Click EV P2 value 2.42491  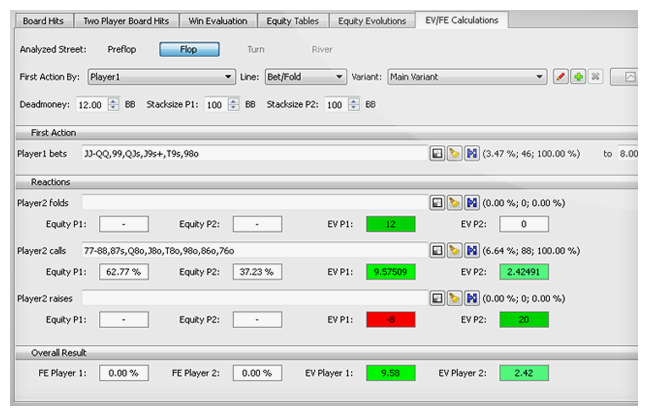pos(524,272)
